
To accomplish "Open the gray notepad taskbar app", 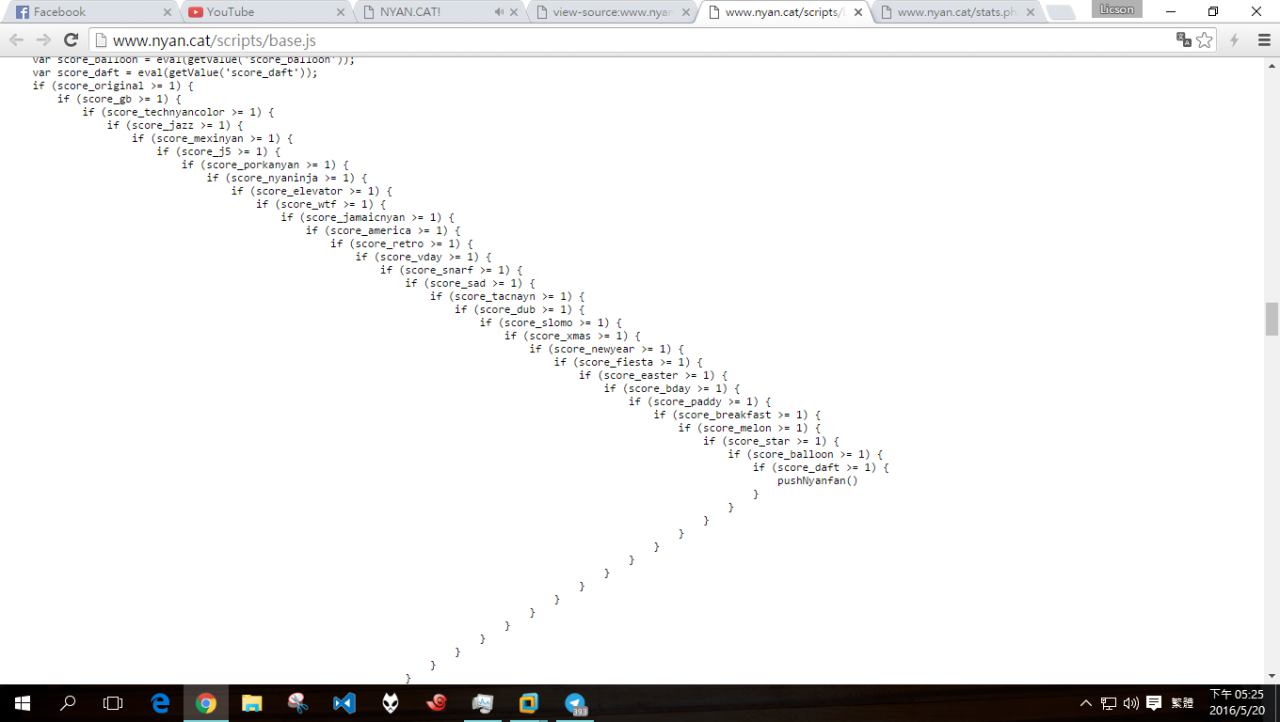I will (x=482, y=703).
